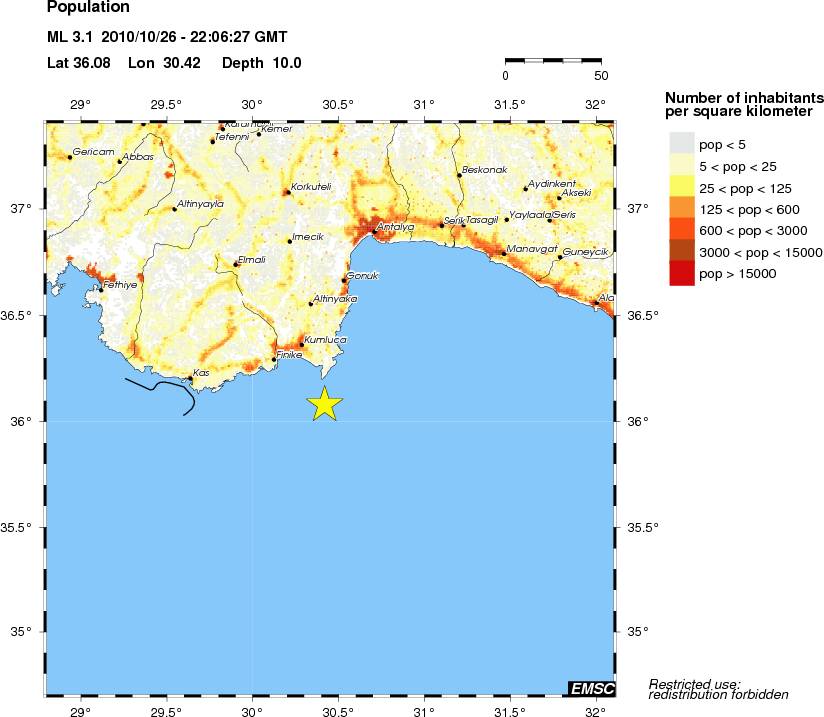Select the Manavgat city marker

coord(503,253)
